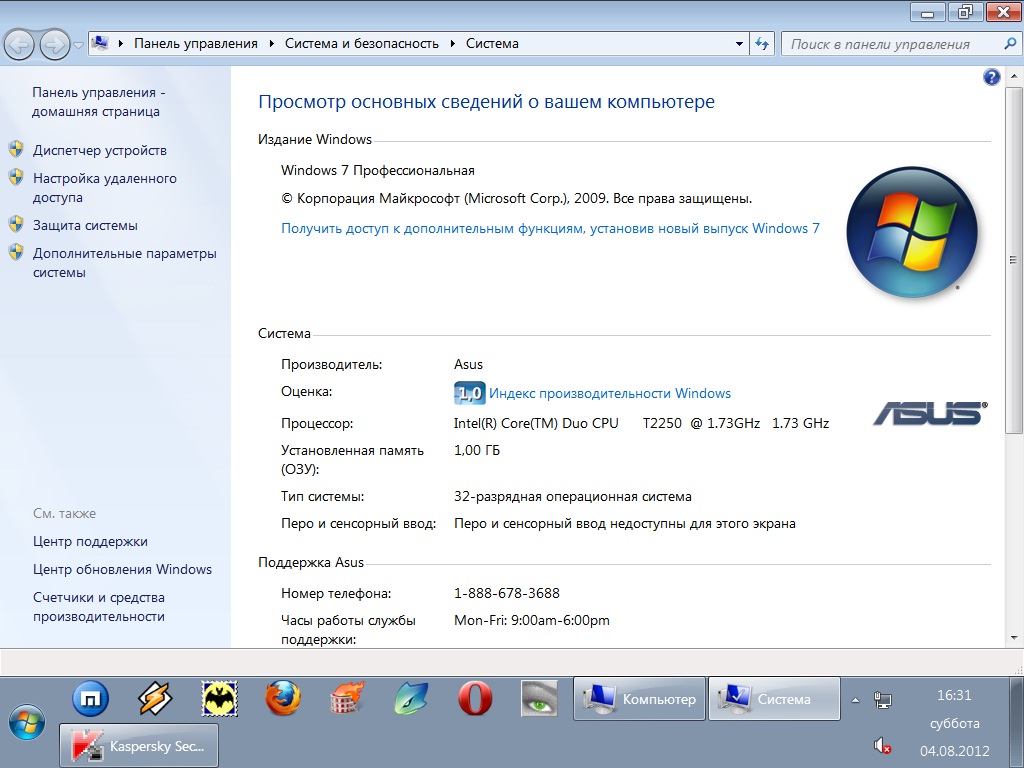The image size is (1024, 768).
Task: Select Система breadcrumb in address bar
Action: [492, 44]
